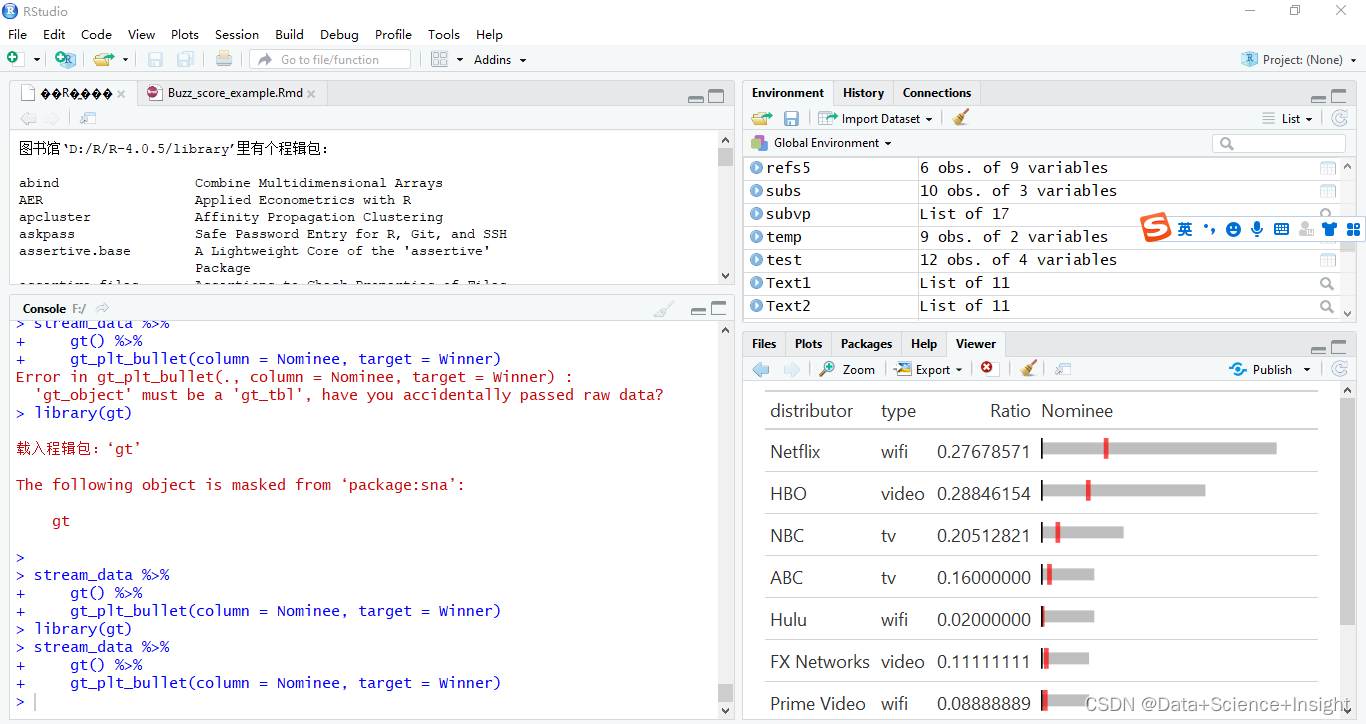Expand the refs5 variable row
Image resolution: width=1366 pixels, height=724 pixels.
[757, 168]
